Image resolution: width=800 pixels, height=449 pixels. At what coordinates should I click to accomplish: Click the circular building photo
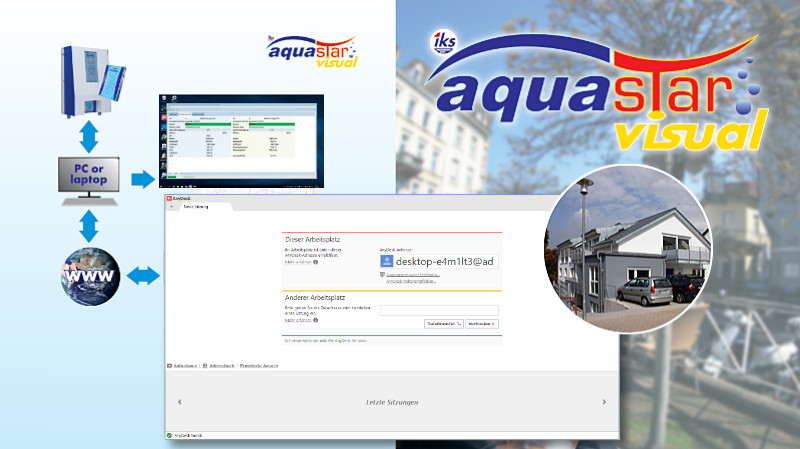[x=627, y=249]
